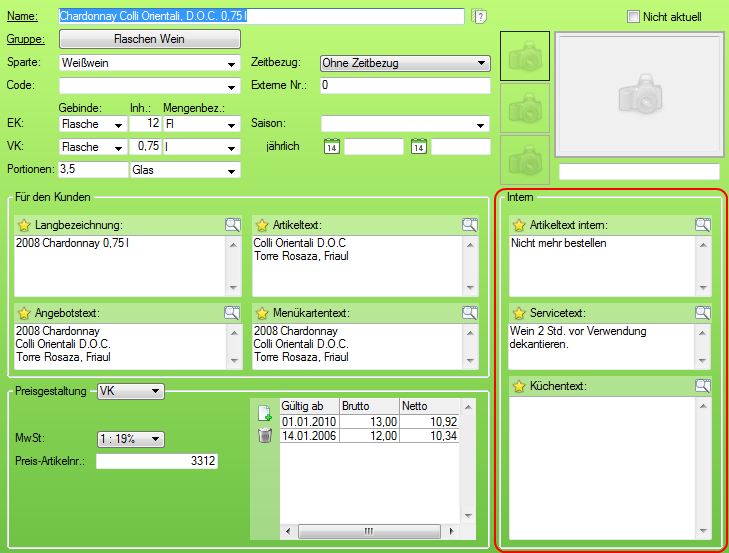Click the price table horizontal scrollbar

click(x=367, y=531)
